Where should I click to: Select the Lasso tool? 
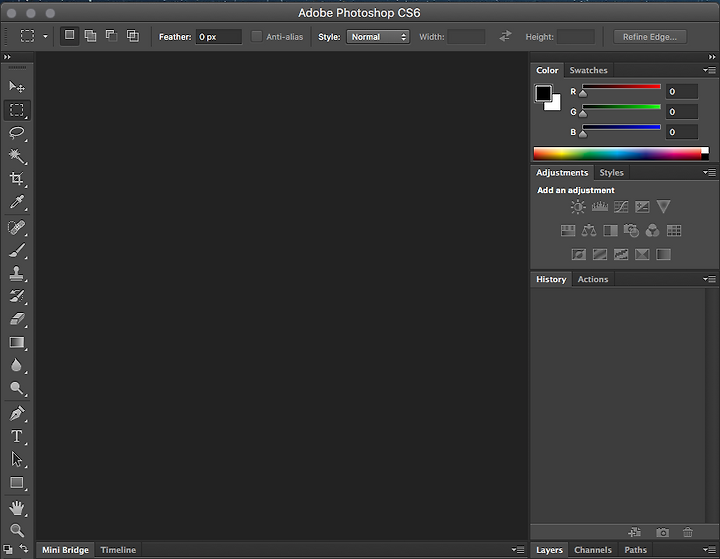tap(17, 133)
